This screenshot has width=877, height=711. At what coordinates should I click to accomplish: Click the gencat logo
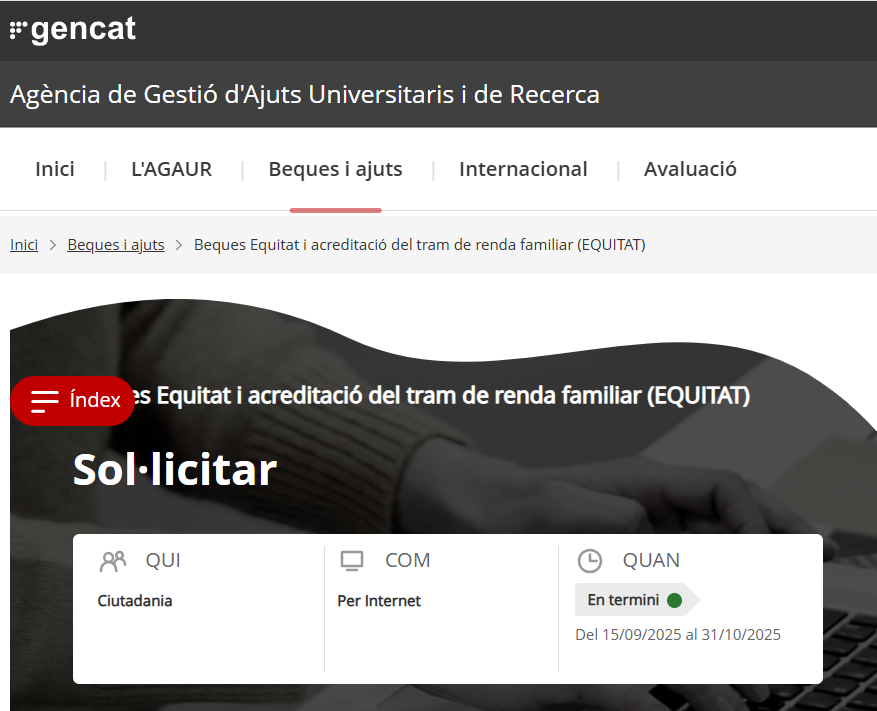pyautogui.click(x=73, y=30)
